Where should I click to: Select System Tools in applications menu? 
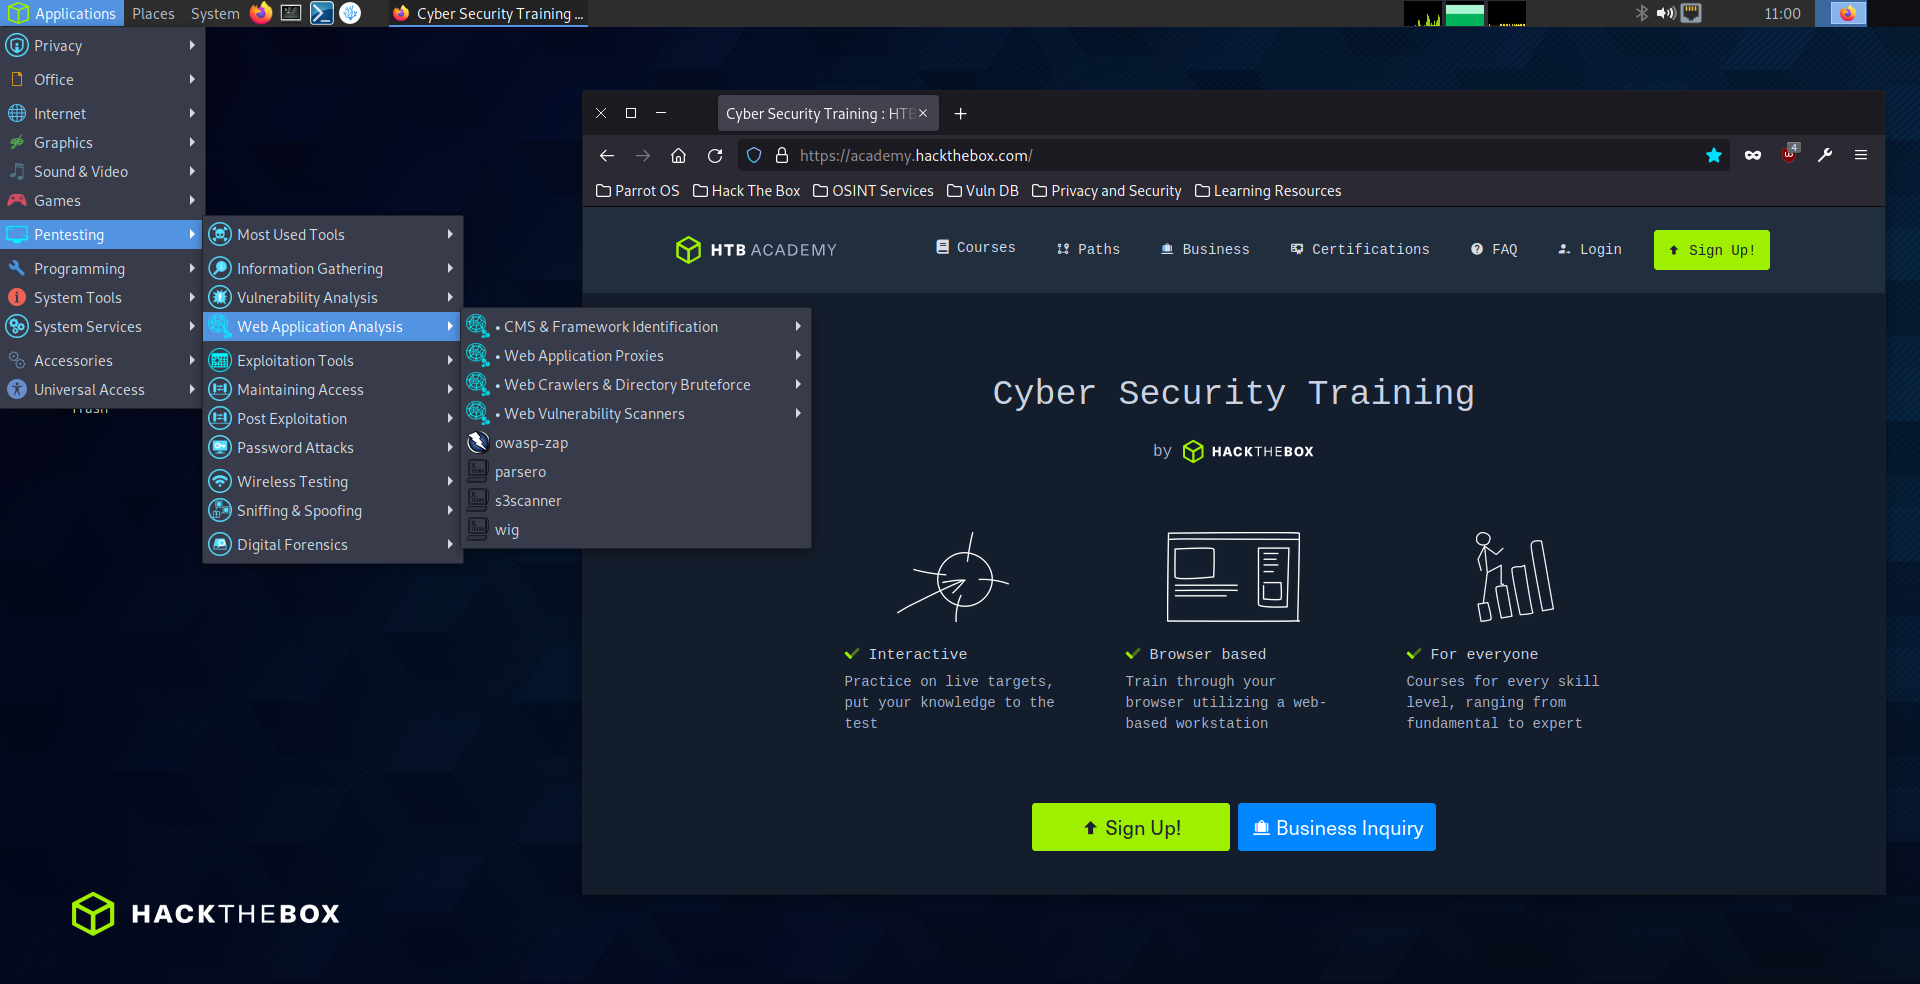click(101, 298)
